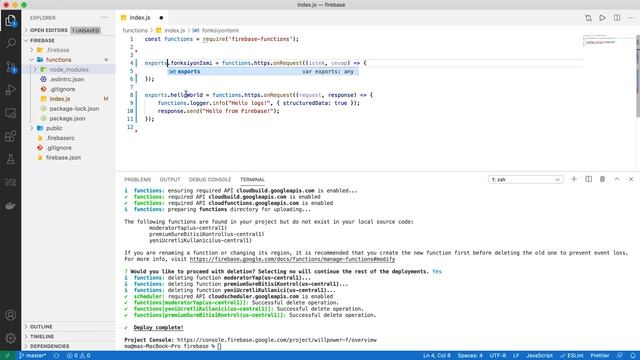Open the Testing flask view
640x360 pixels.
[11, 160]
